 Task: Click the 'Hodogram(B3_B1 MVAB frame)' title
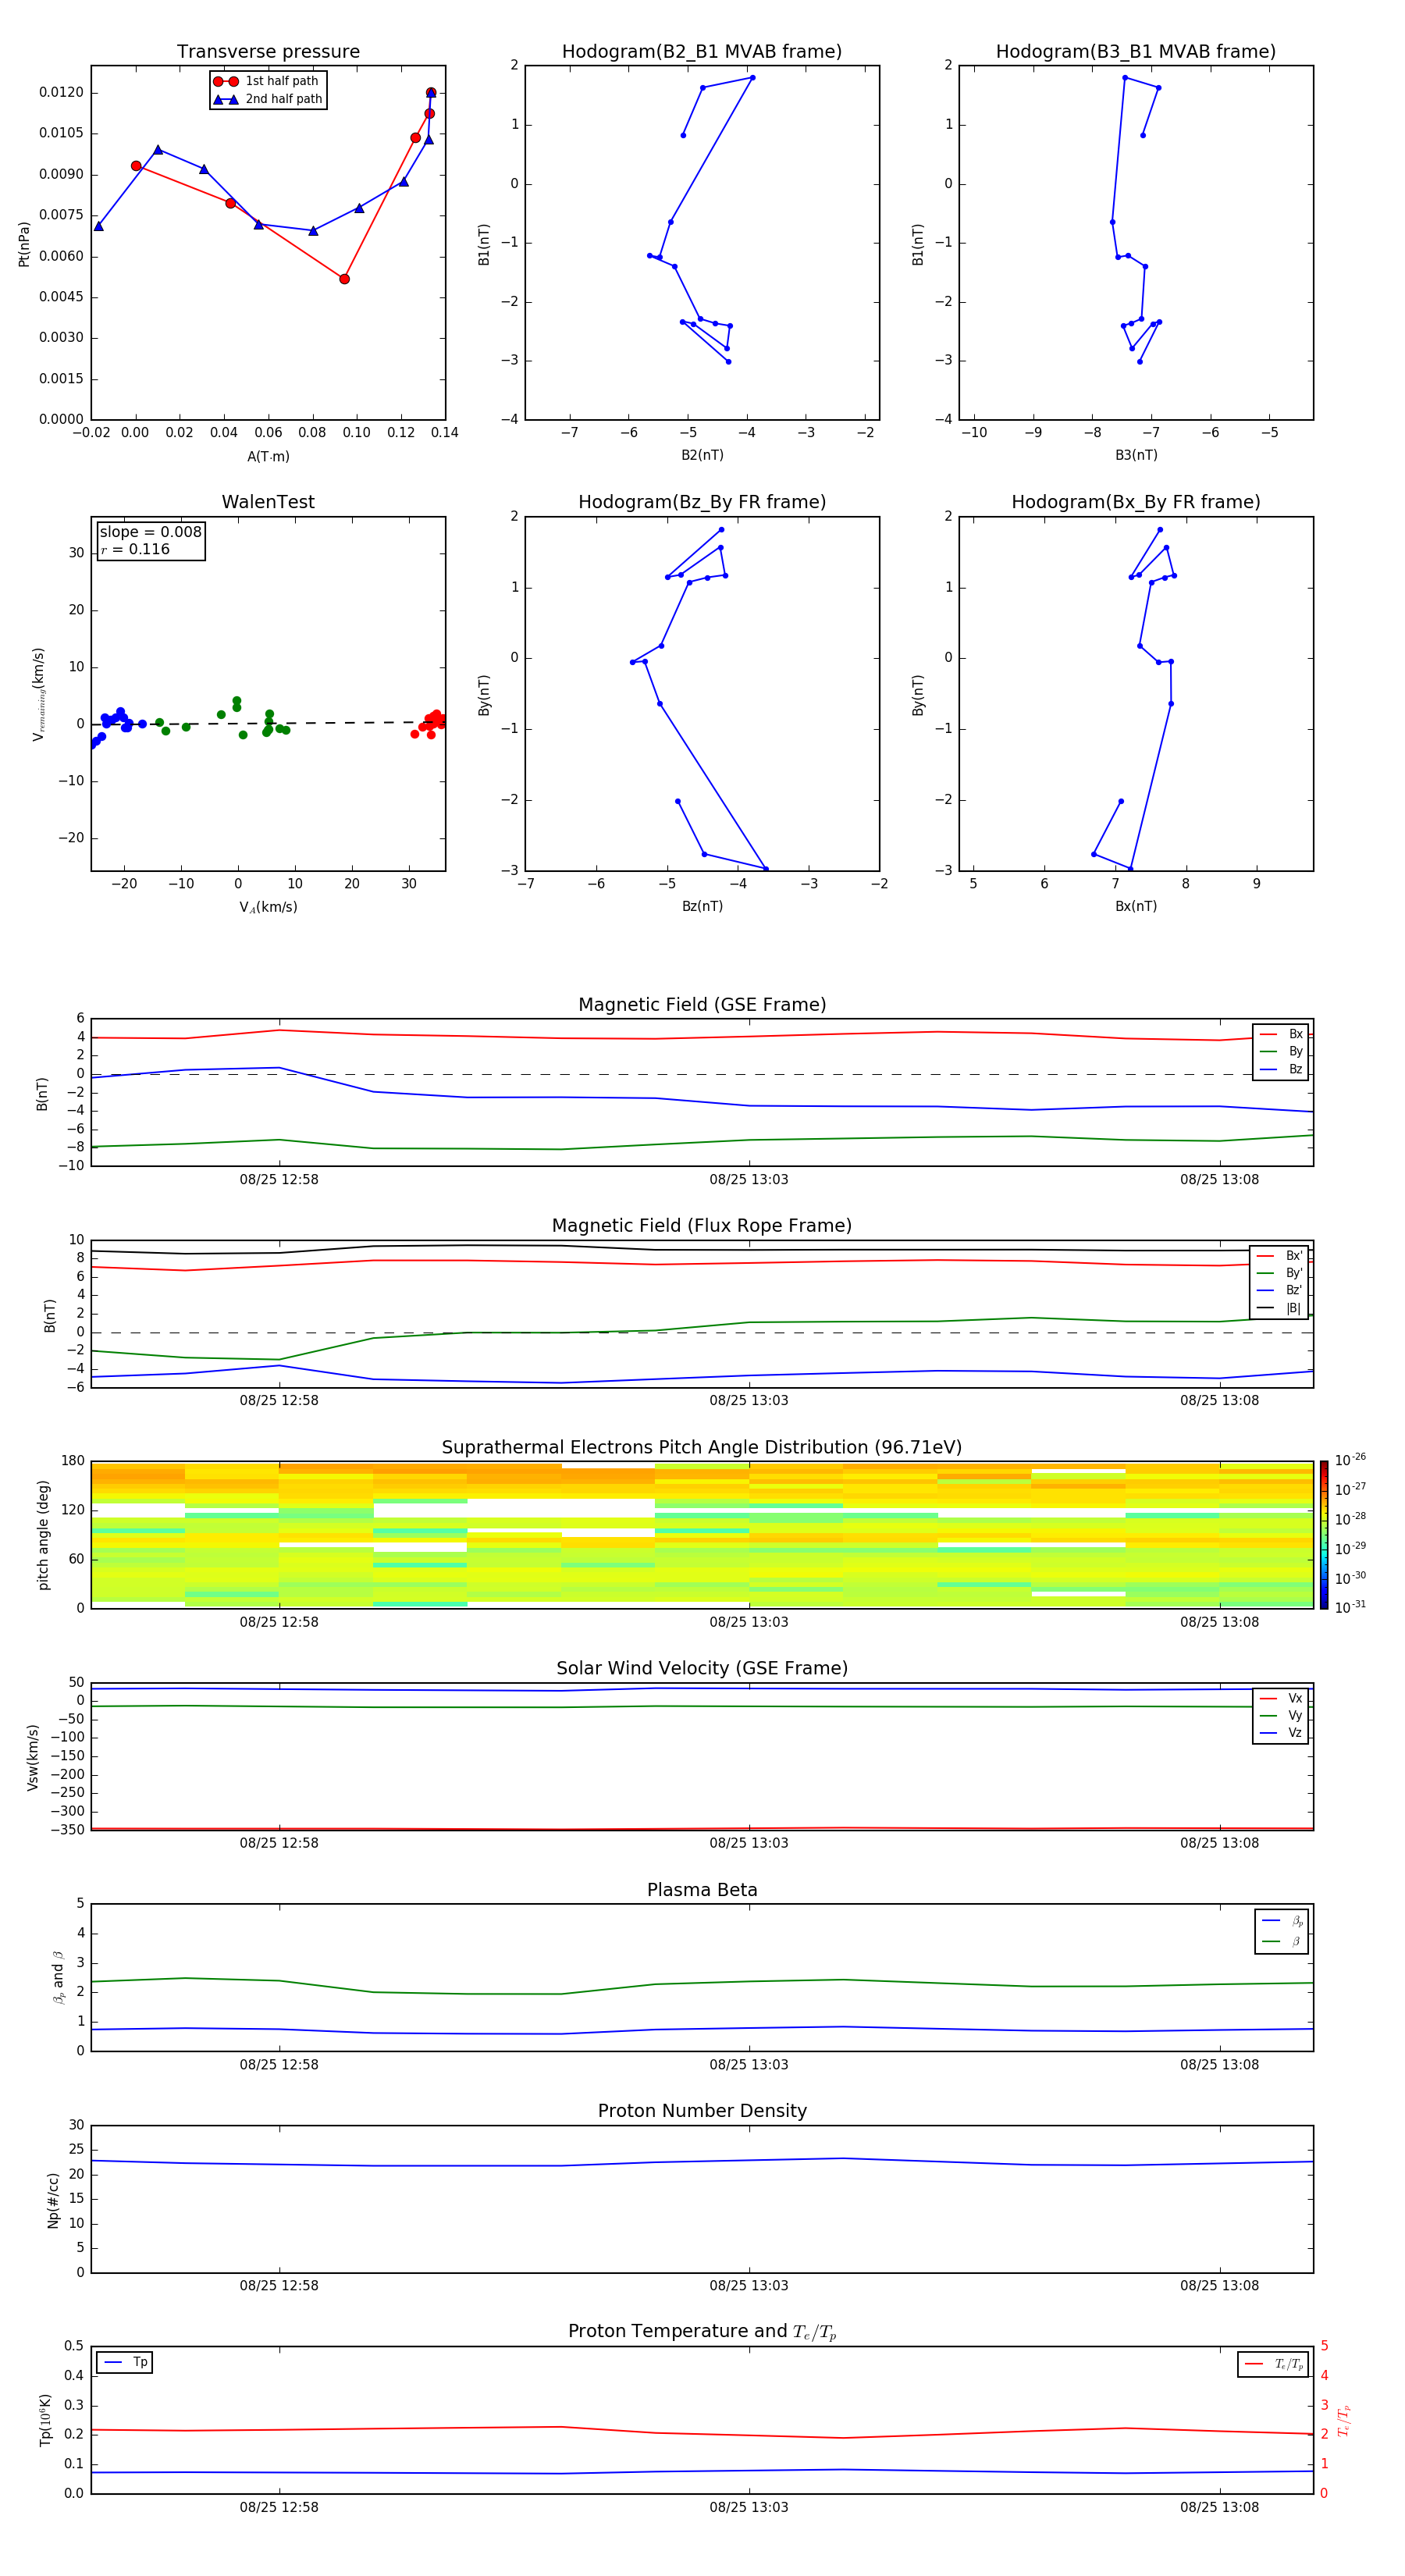pyautogui.click(x=1136, y=52)
